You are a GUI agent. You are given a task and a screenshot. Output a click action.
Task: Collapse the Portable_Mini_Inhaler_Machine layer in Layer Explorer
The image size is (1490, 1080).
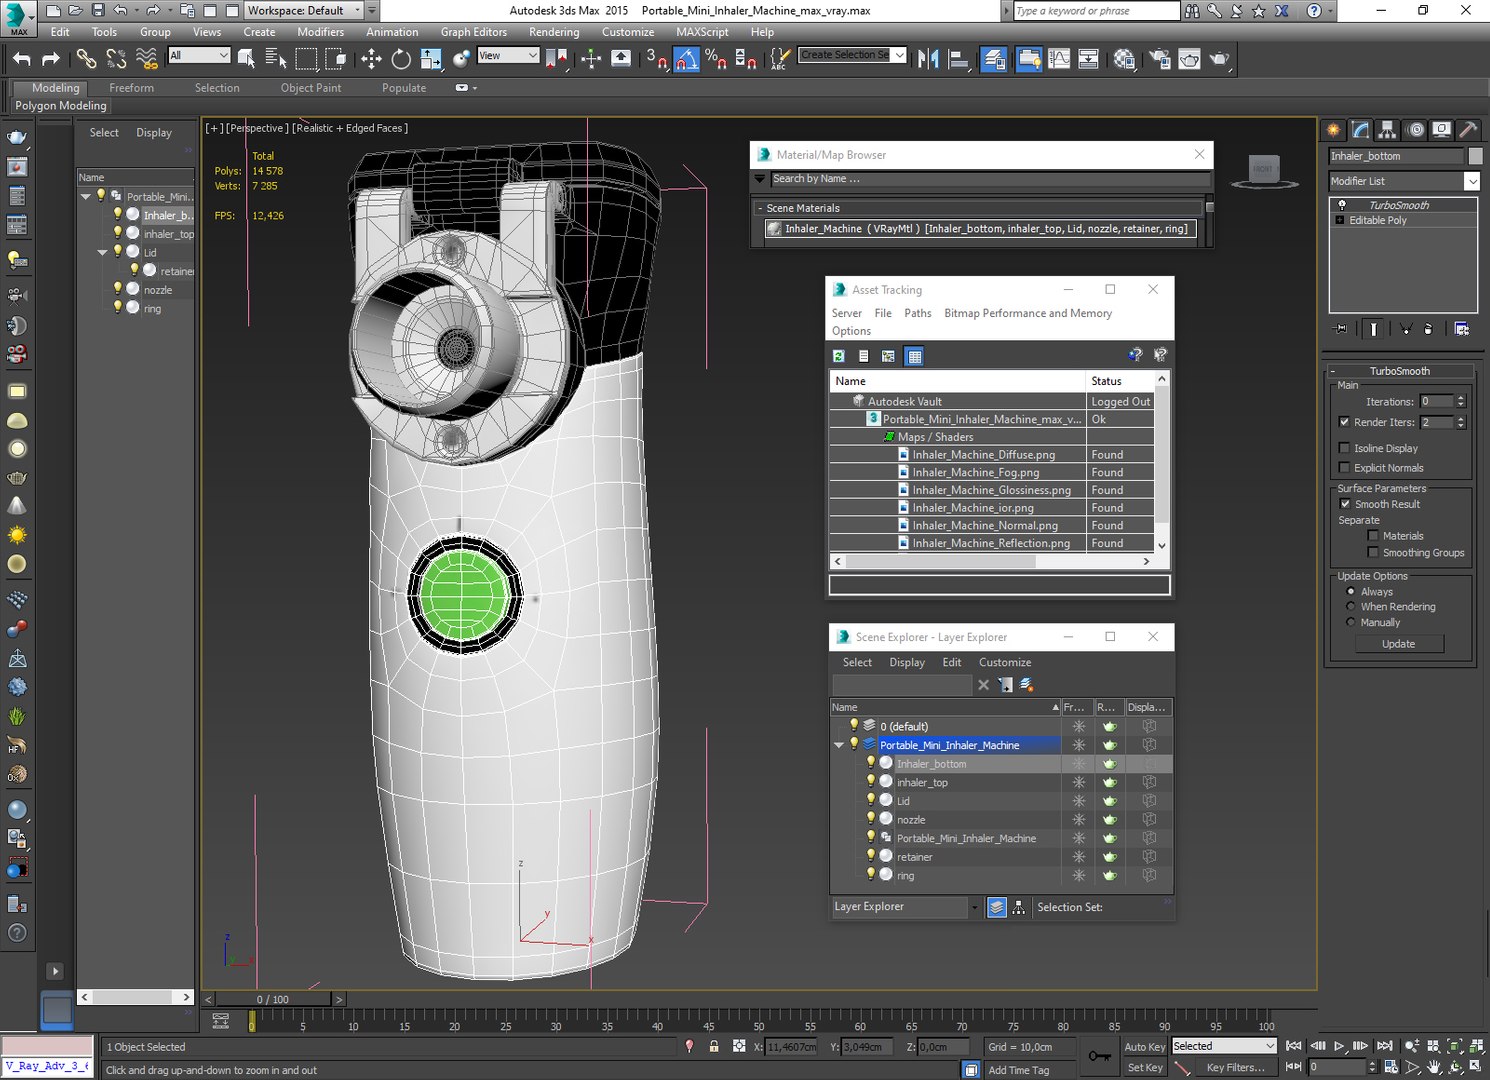pyautogui.click(x=838, y=745)
